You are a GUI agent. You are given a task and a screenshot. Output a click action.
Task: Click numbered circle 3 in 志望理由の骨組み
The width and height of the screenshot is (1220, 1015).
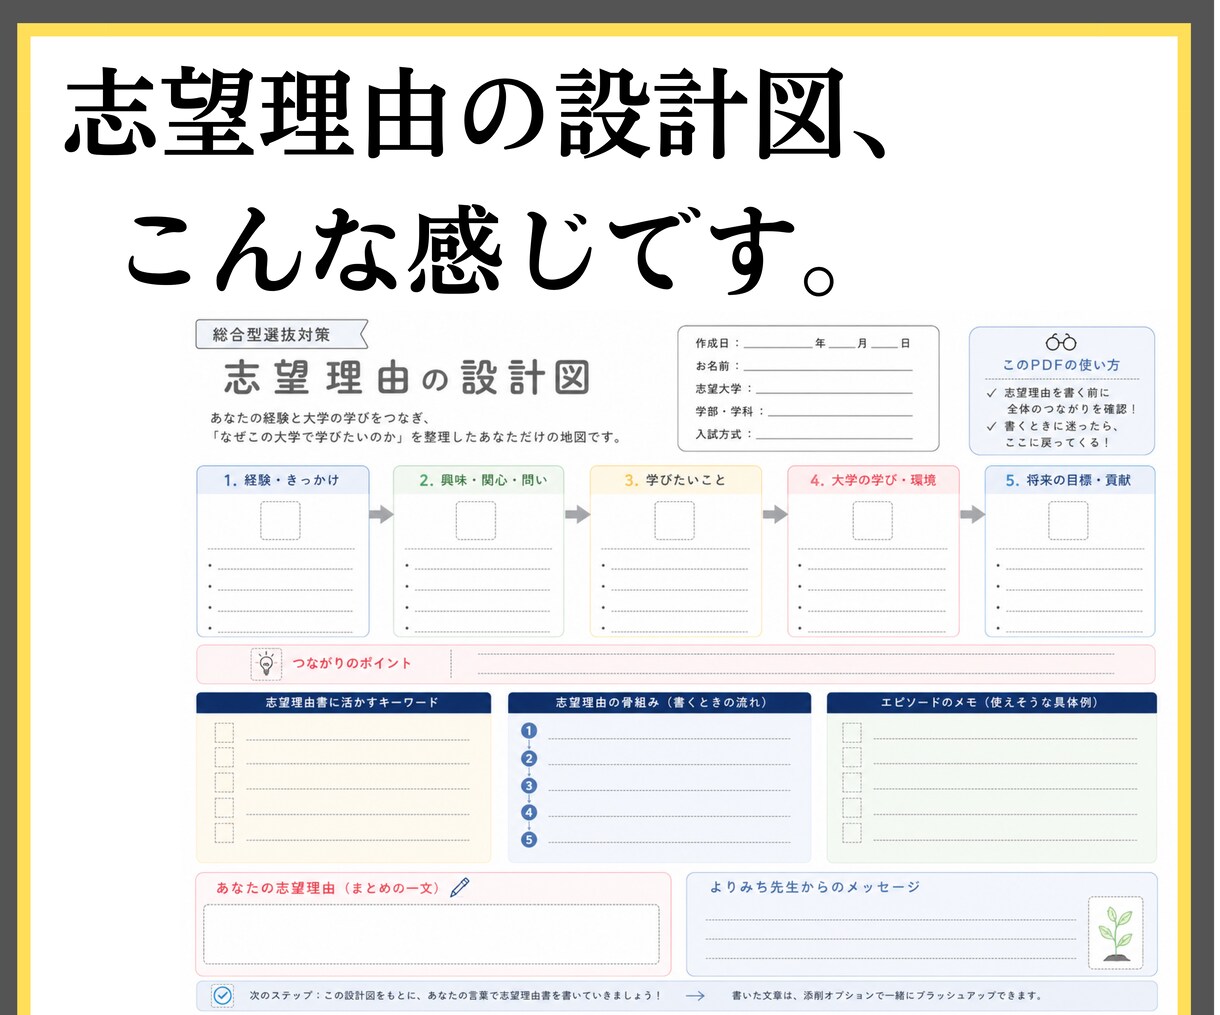pyautogui.click(x=529, y=786)
